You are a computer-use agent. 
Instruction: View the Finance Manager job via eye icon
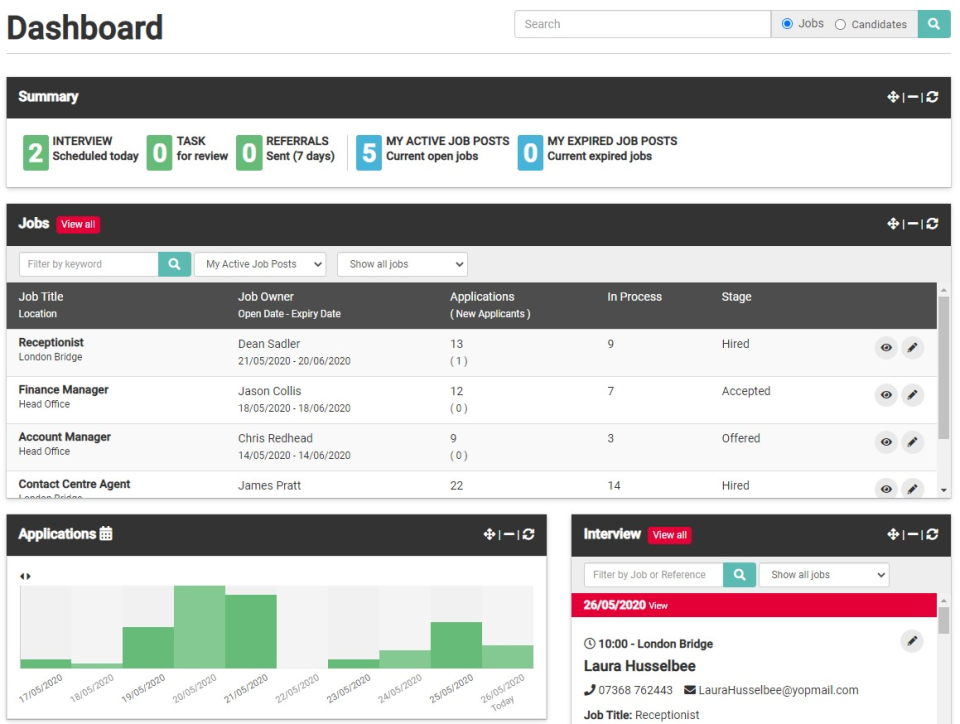(x=886, y=395)
